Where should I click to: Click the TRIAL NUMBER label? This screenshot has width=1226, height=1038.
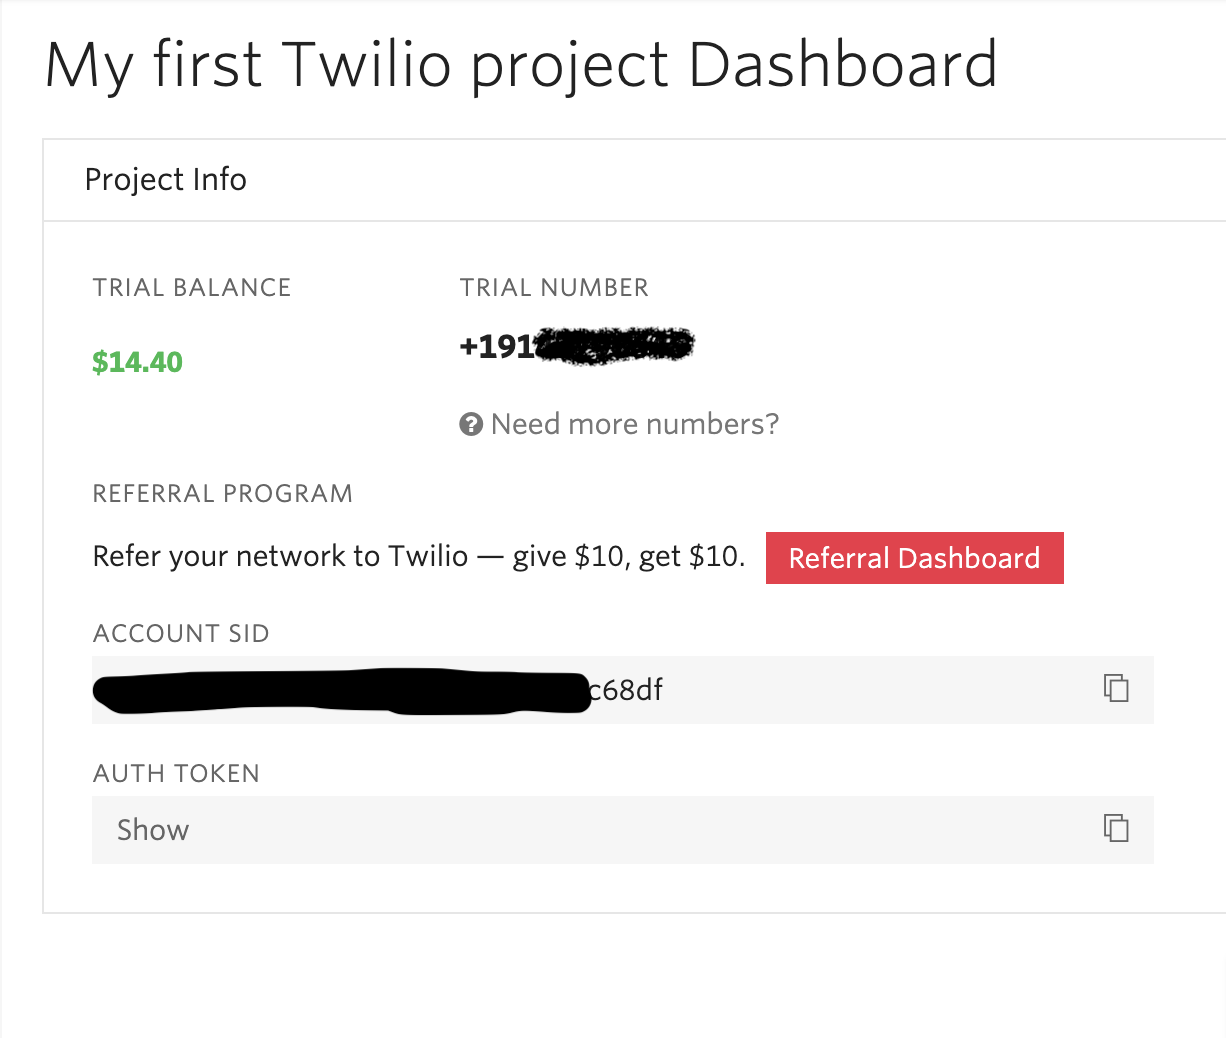pyautogui.click(x=554, y=288)
